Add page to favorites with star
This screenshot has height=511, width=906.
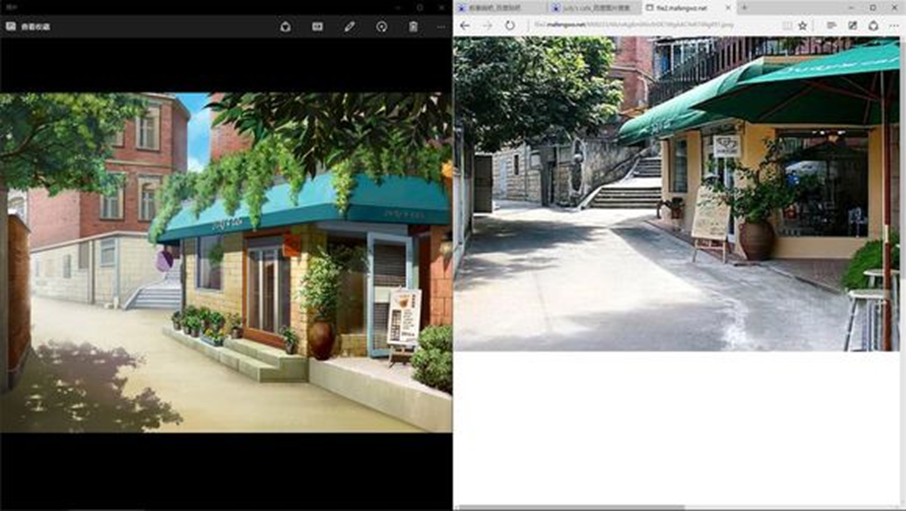click(803, 25)
